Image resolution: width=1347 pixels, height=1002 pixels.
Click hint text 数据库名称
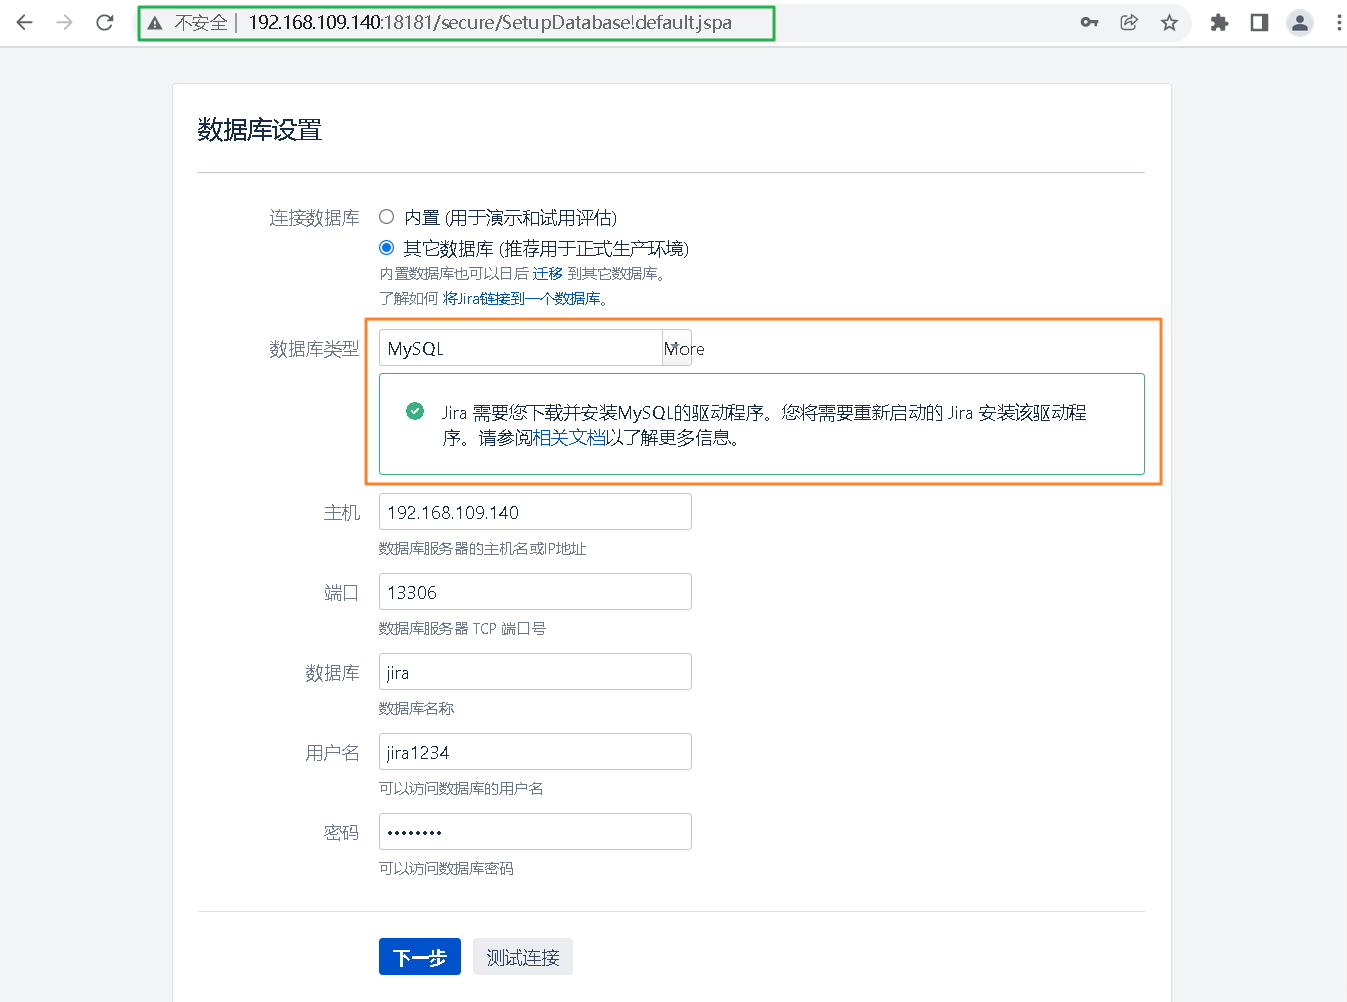417,708
